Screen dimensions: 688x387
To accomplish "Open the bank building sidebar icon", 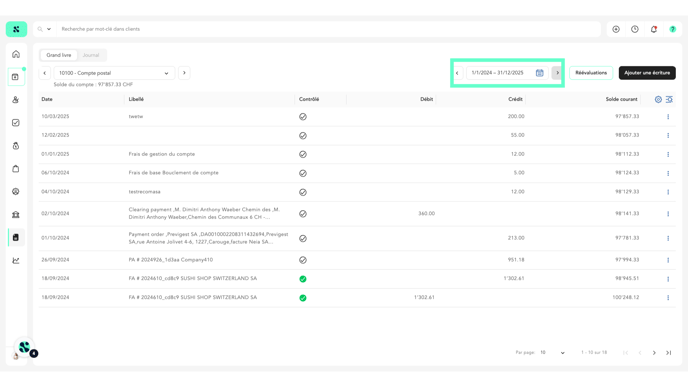I will [x=16, y=215].
